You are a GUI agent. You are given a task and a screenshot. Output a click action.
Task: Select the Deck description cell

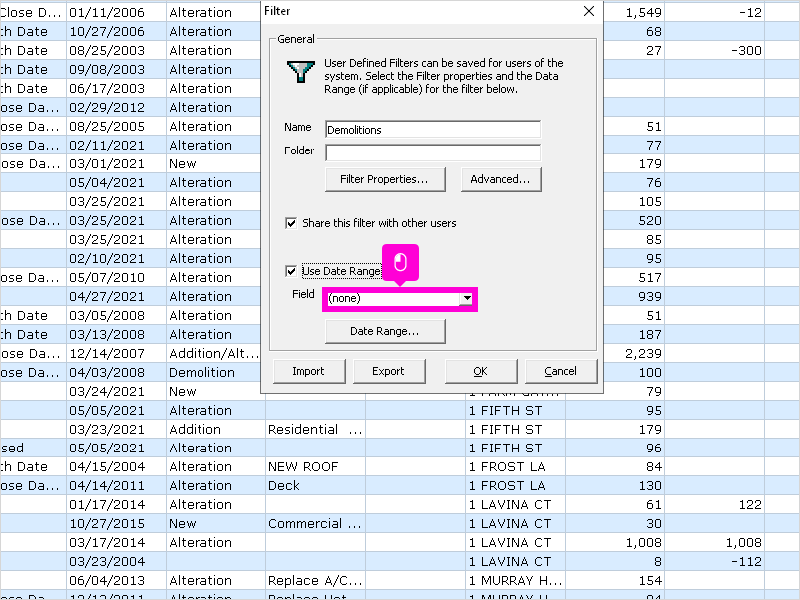(x=315, y=485)
